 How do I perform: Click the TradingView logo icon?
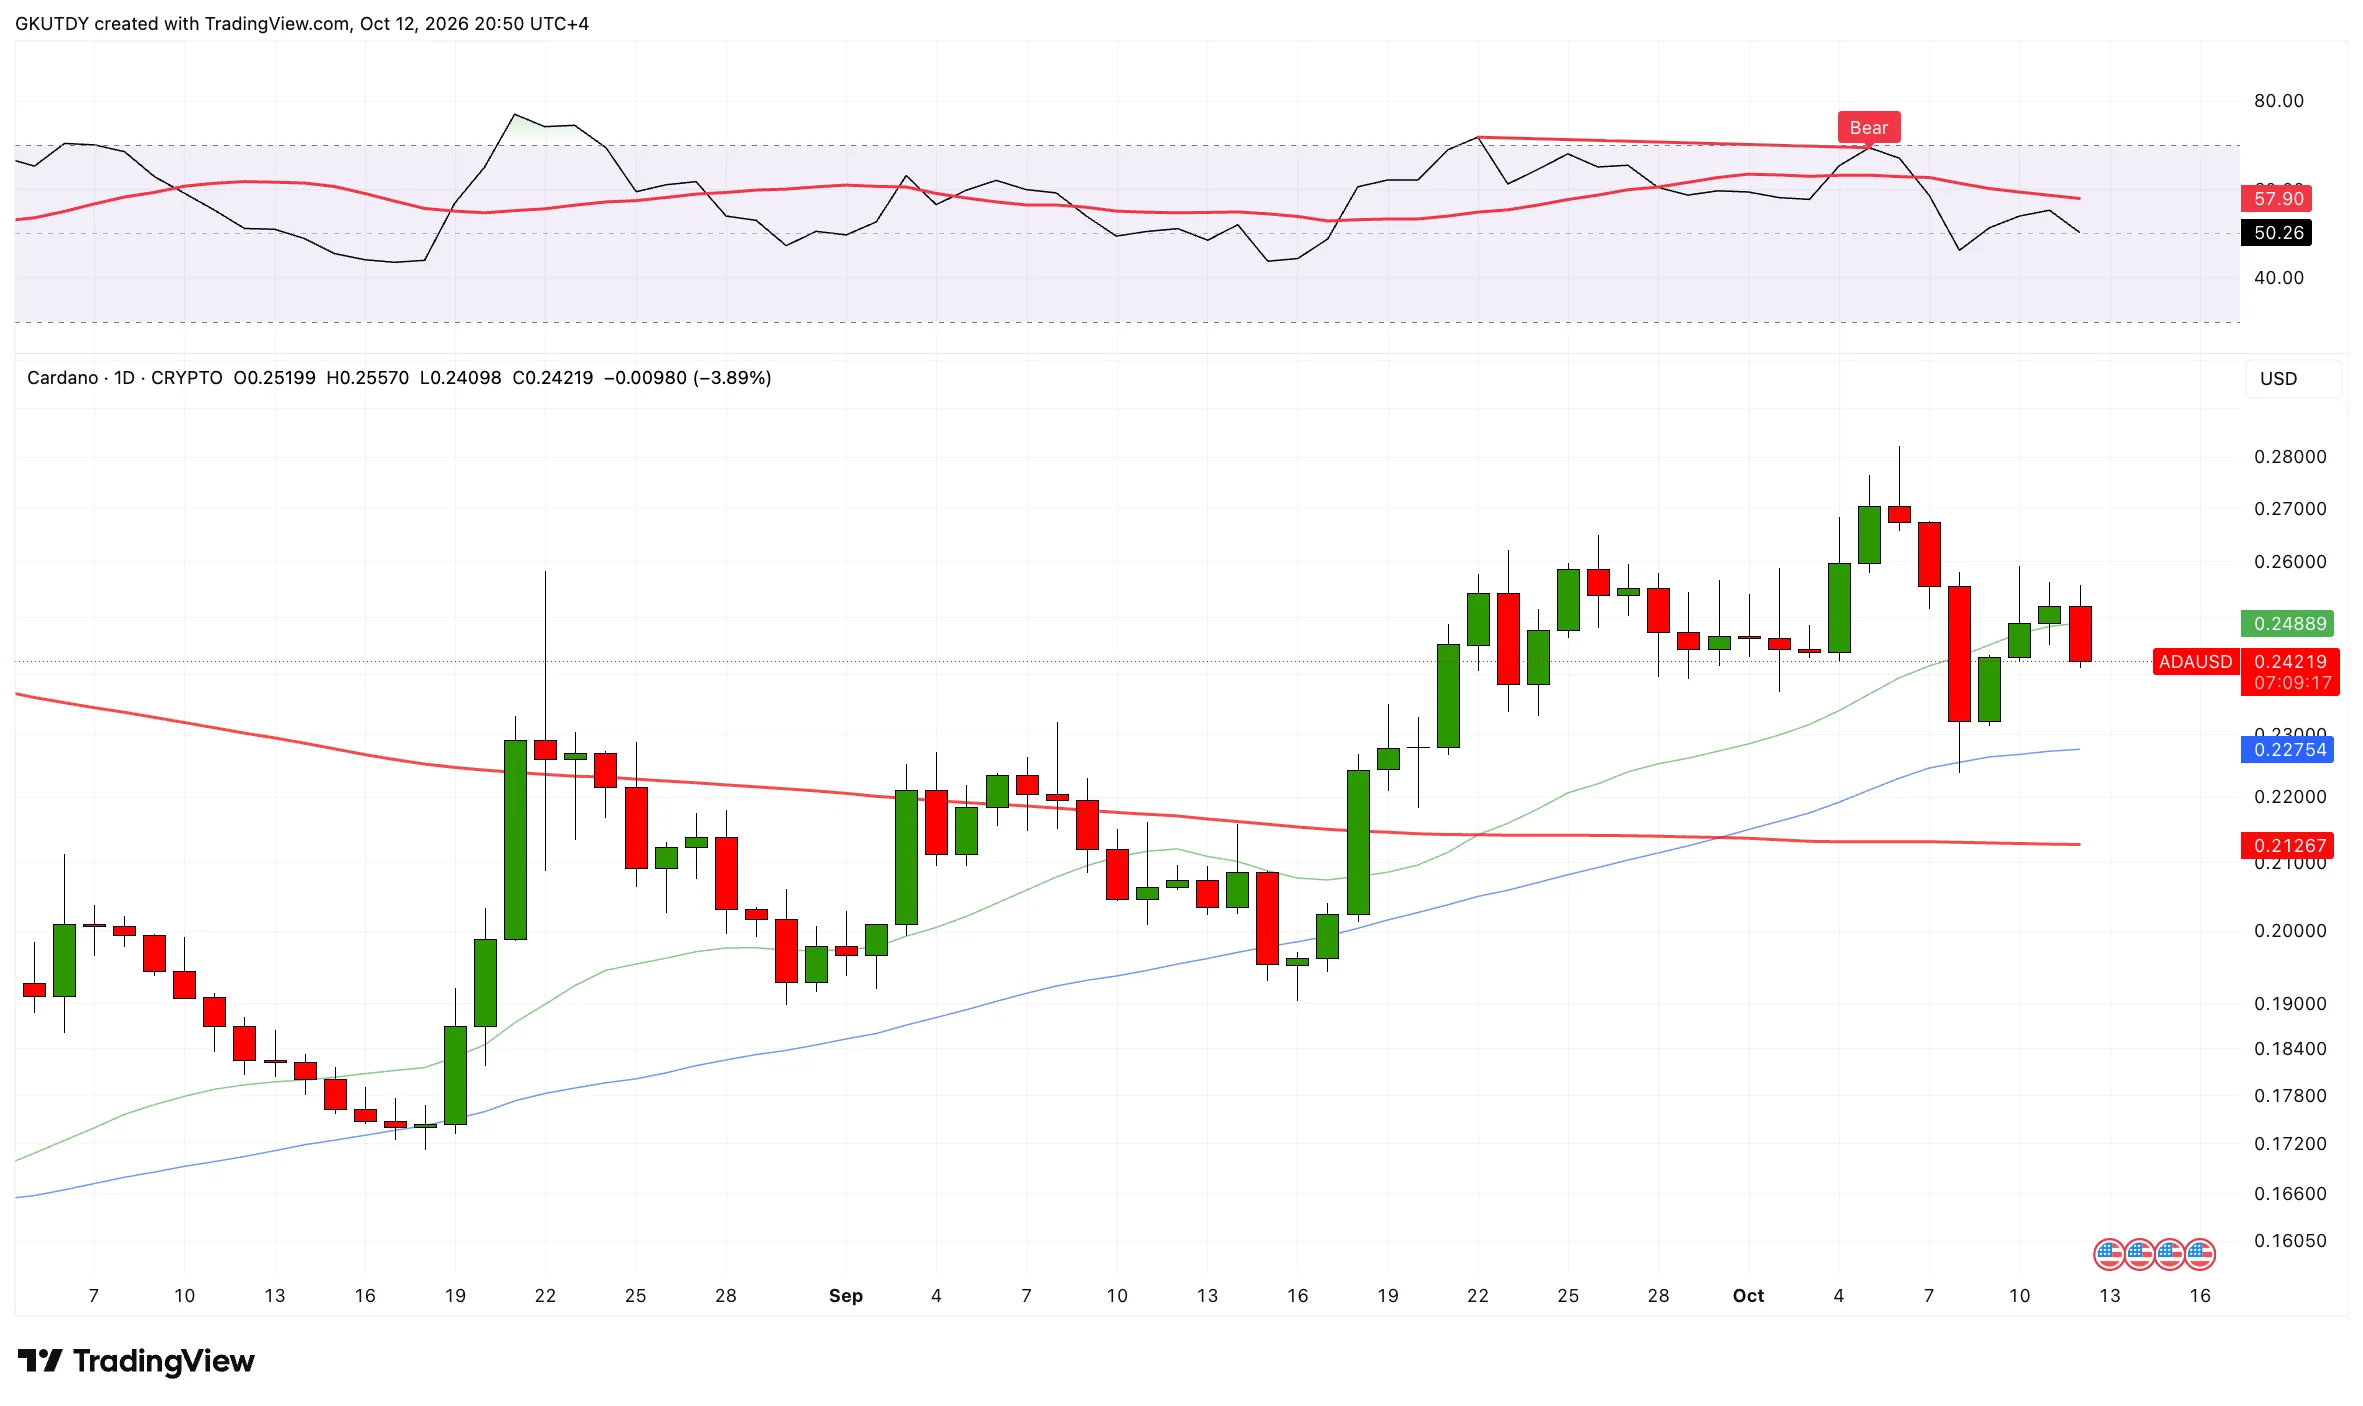point(40,1361)
